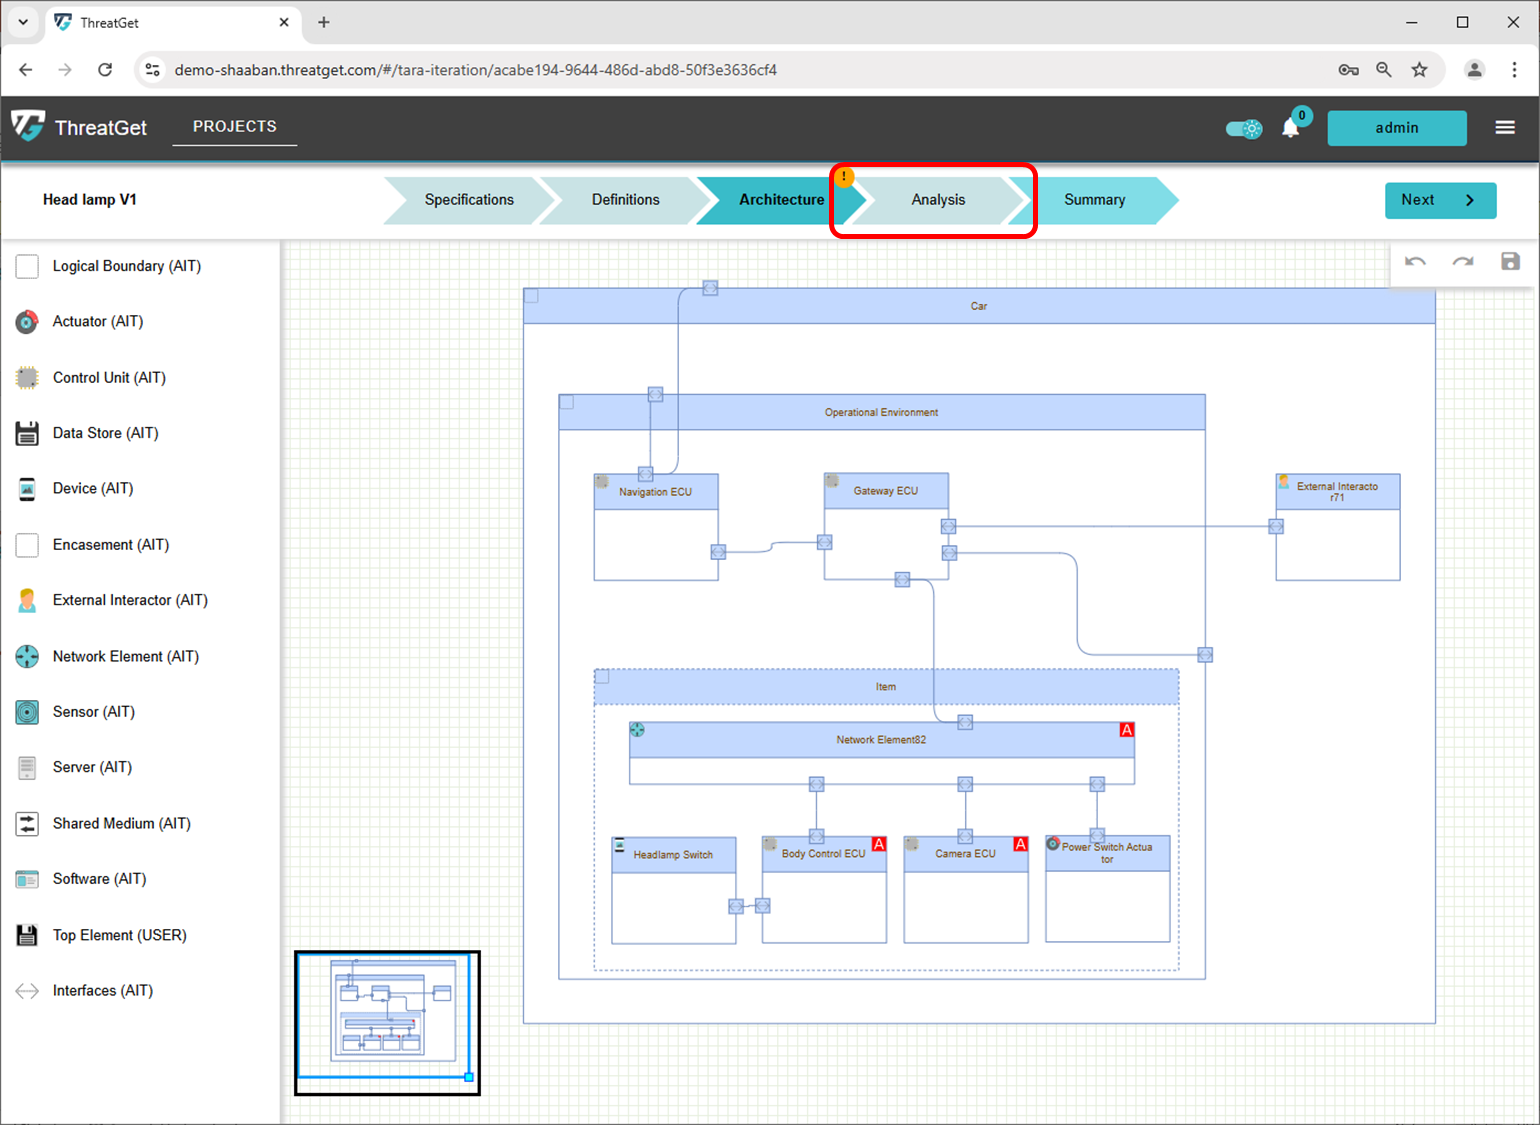Switch to the Specifications step

tap(468, 200)
